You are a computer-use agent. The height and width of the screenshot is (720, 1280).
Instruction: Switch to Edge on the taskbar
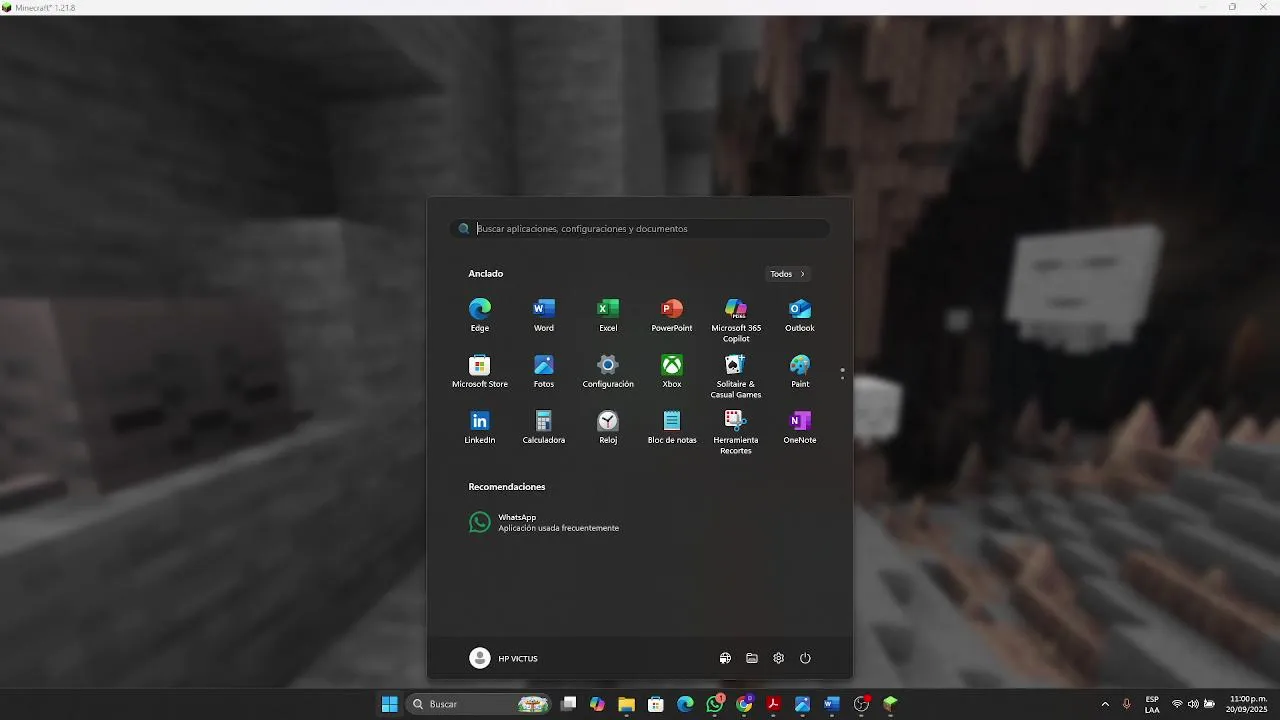click(685, 704)
